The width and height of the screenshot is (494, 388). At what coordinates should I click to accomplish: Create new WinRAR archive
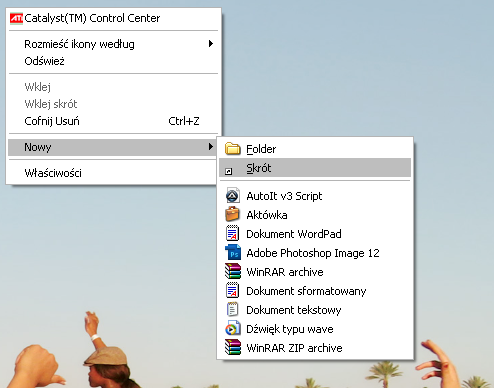click(x=315, y=272)
